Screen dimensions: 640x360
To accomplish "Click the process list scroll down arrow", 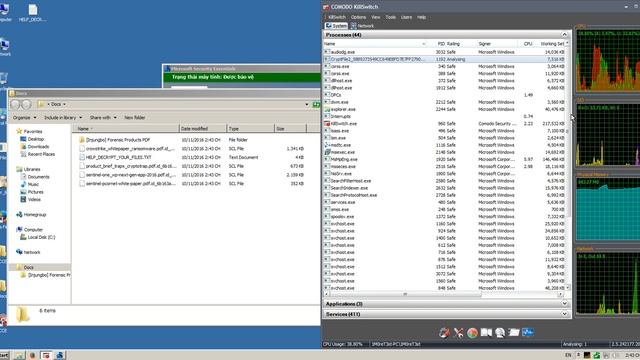I will [568, 288].
